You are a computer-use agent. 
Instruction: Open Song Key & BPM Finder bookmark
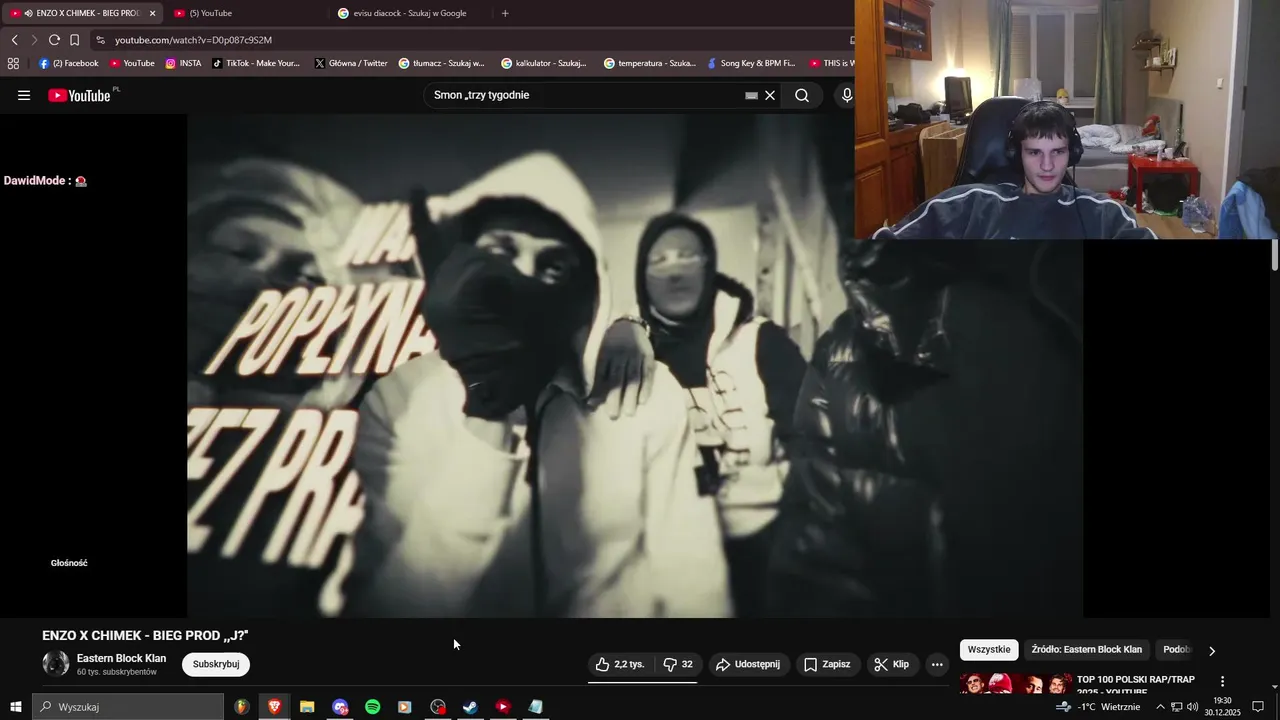[751, 63]
